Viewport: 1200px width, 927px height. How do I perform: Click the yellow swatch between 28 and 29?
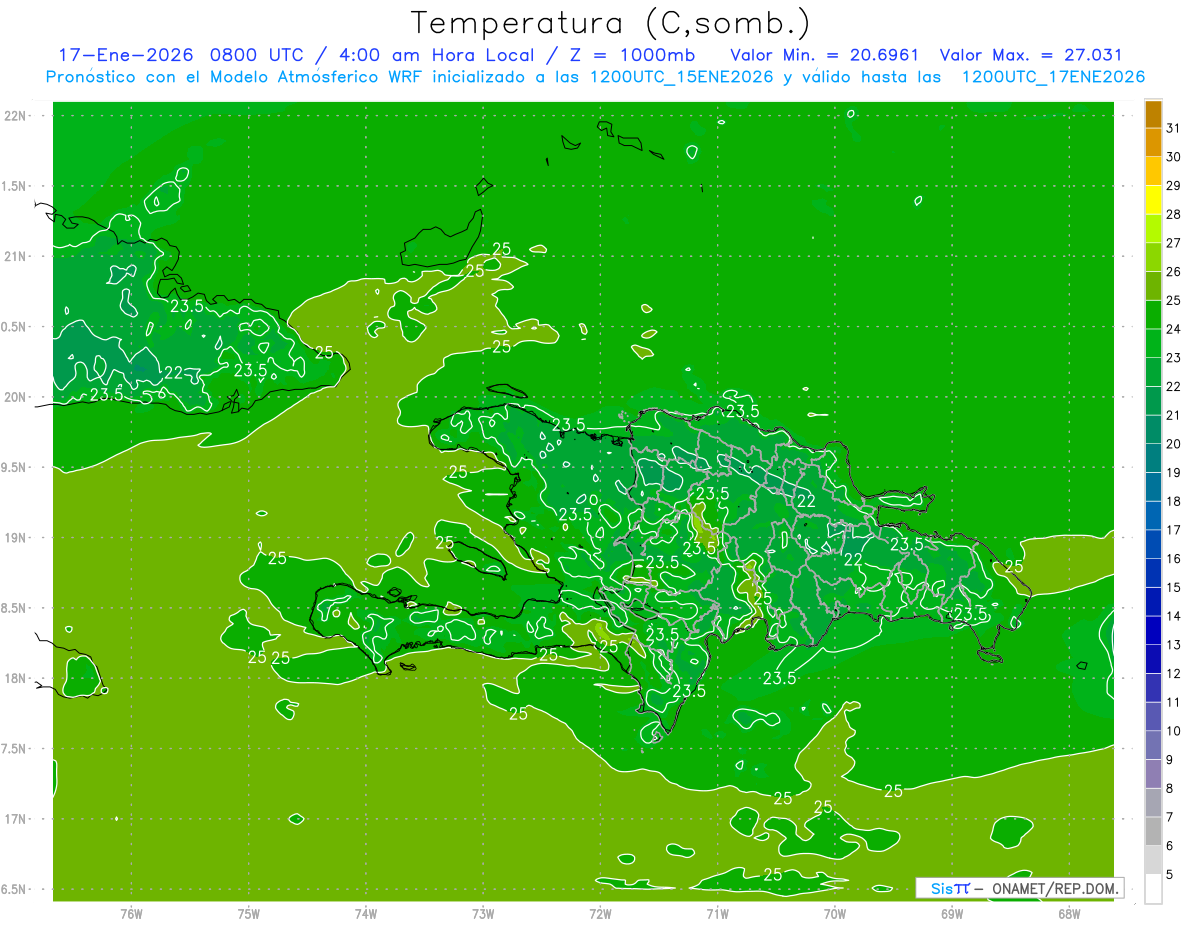(x=1153, y=200)
